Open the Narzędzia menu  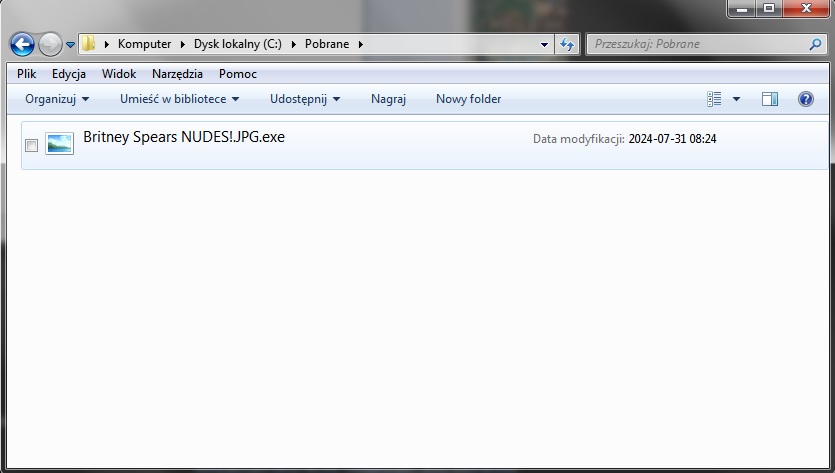tap(177, 74)
